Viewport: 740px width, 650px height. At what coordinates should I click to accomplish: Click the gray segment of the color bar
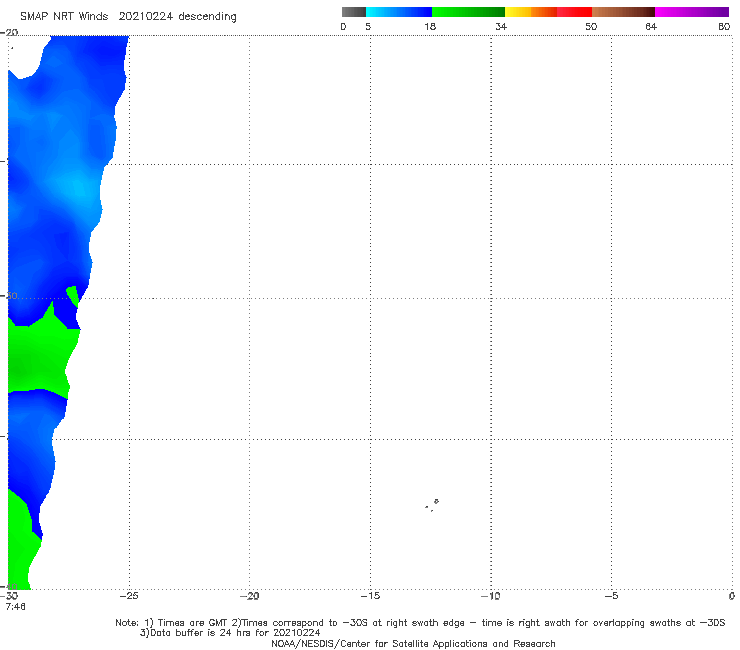[354, 12]
